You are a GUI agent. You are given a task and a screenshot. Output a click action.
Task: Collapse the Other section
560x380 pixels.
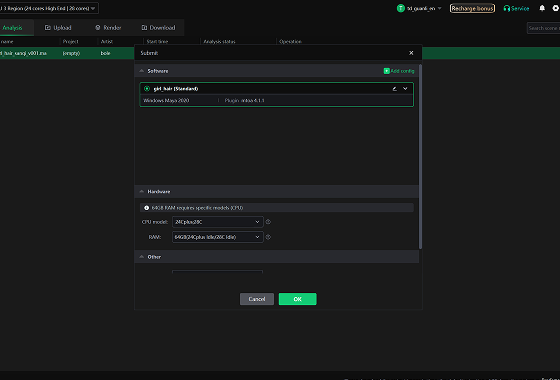click(142, 257)
